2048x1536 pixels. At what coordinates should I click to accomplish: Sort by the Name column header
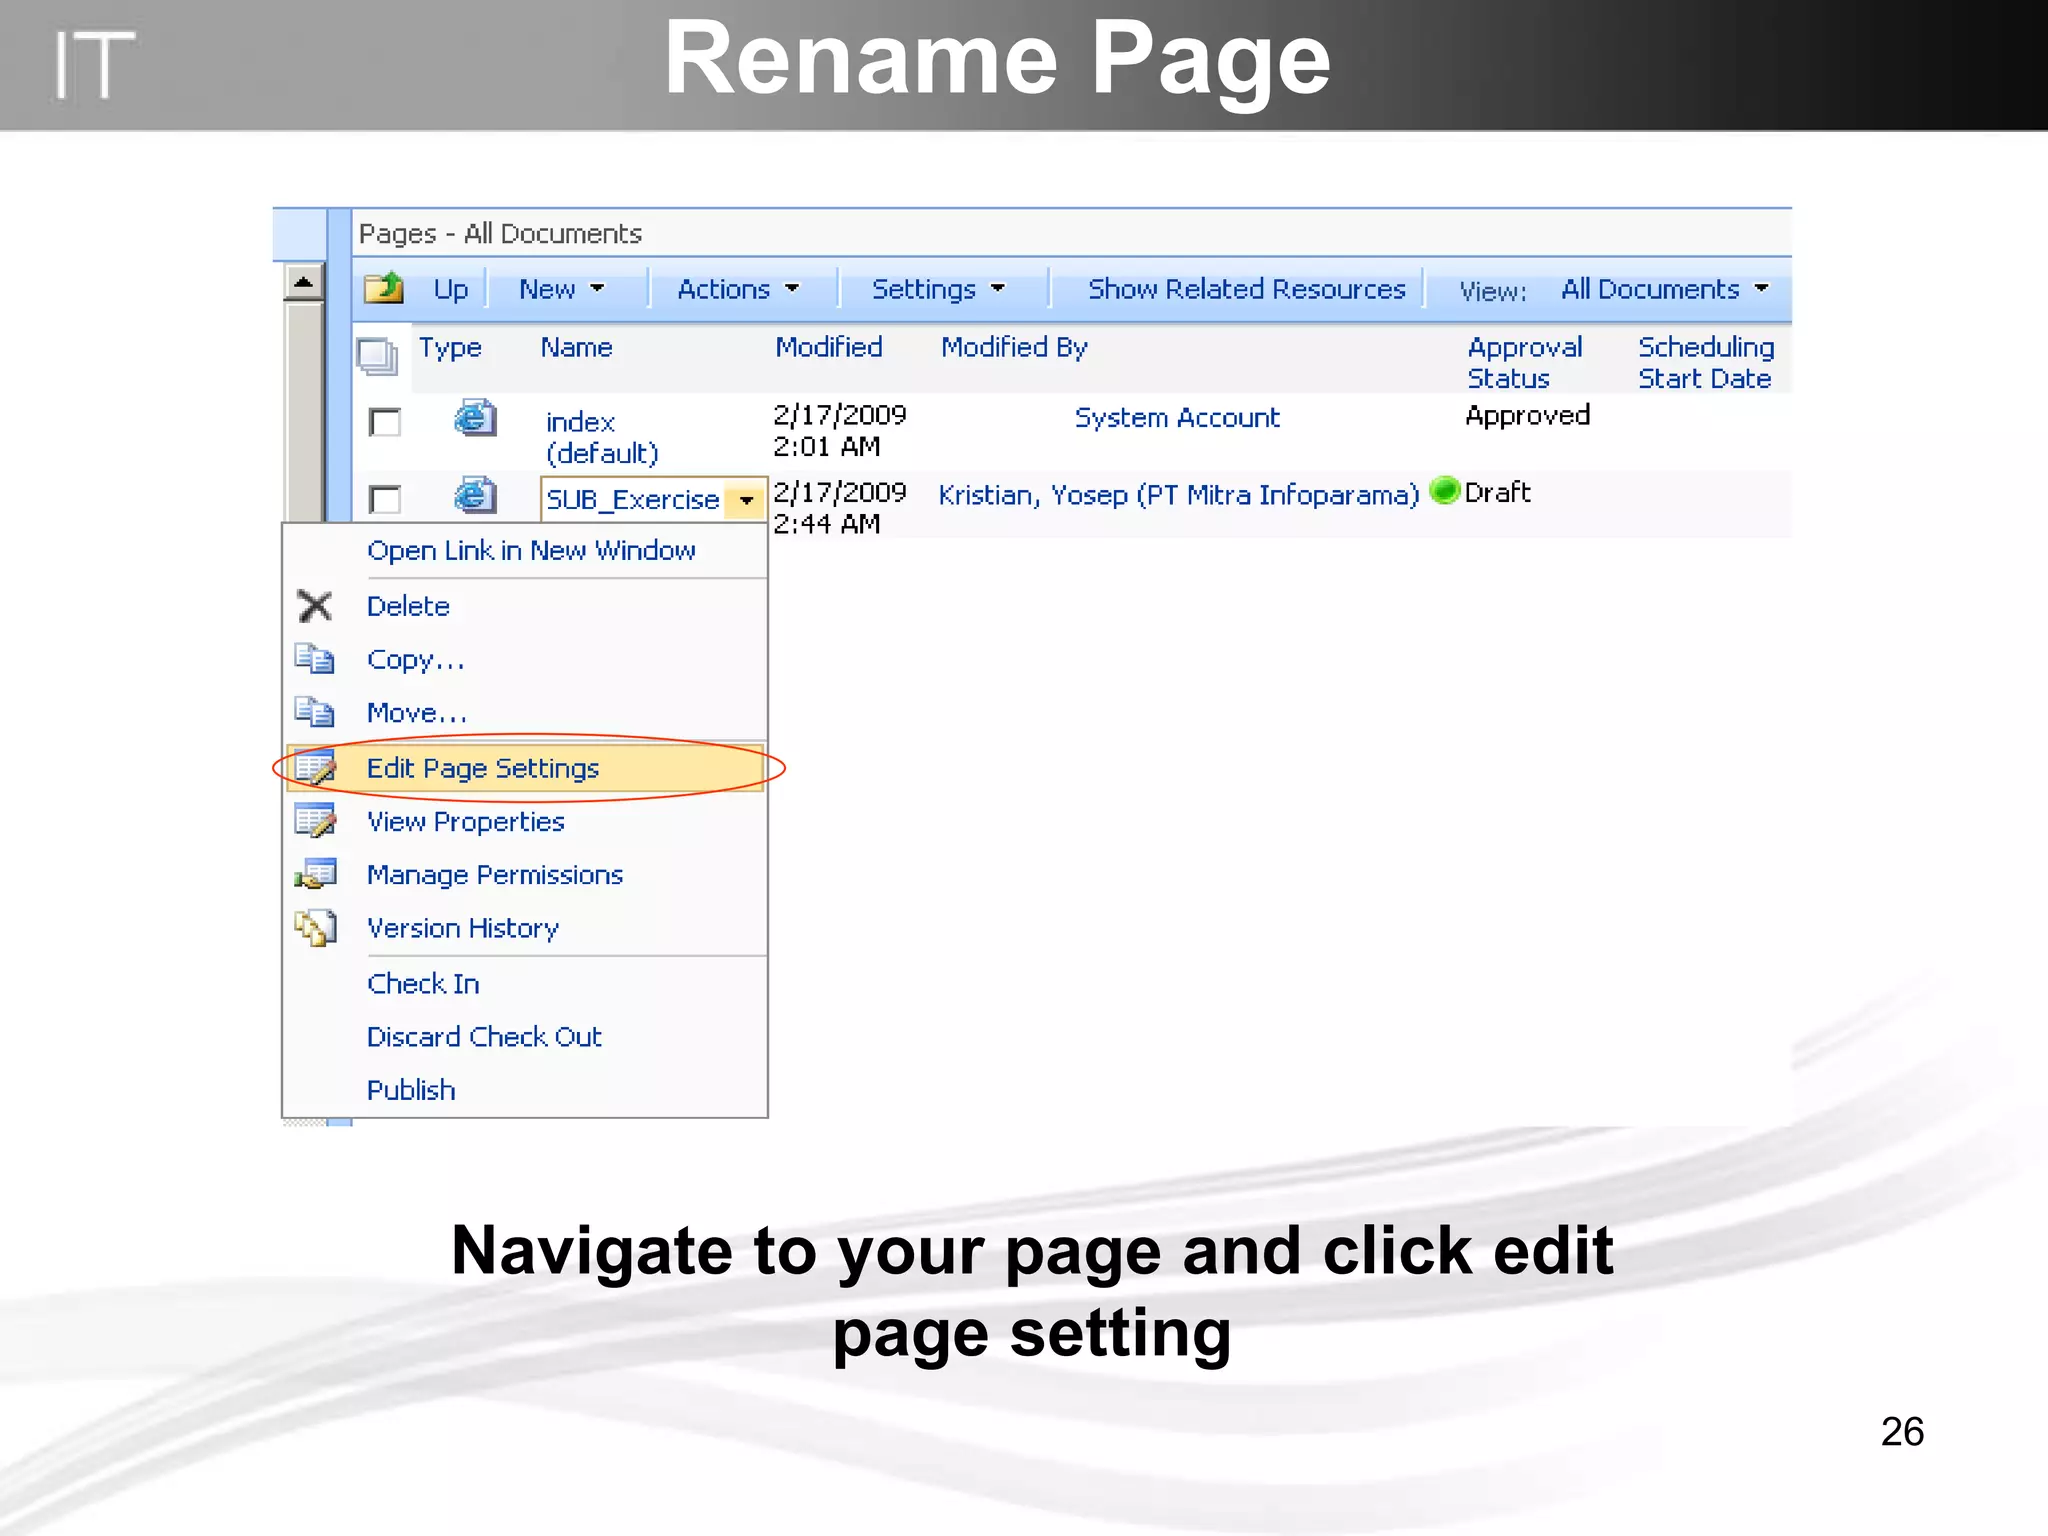pyautogui.click(x=577, y=347)
